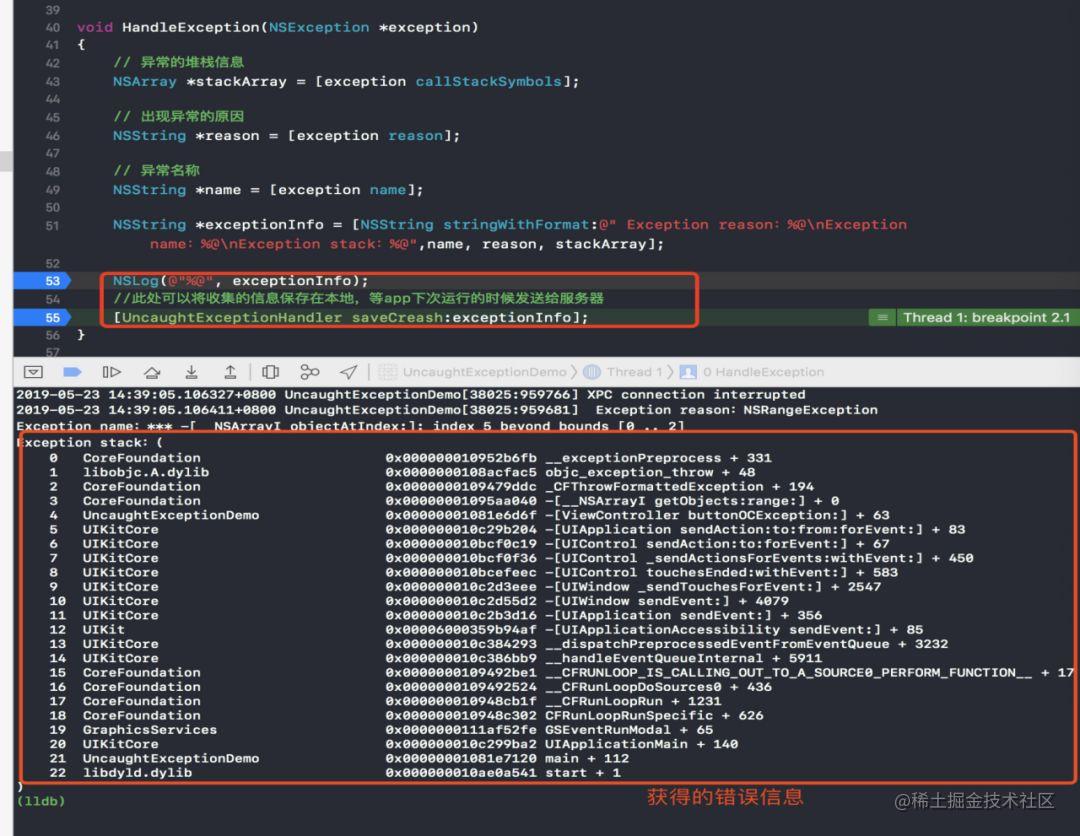Click the HandleException function name

click(191, 27)
